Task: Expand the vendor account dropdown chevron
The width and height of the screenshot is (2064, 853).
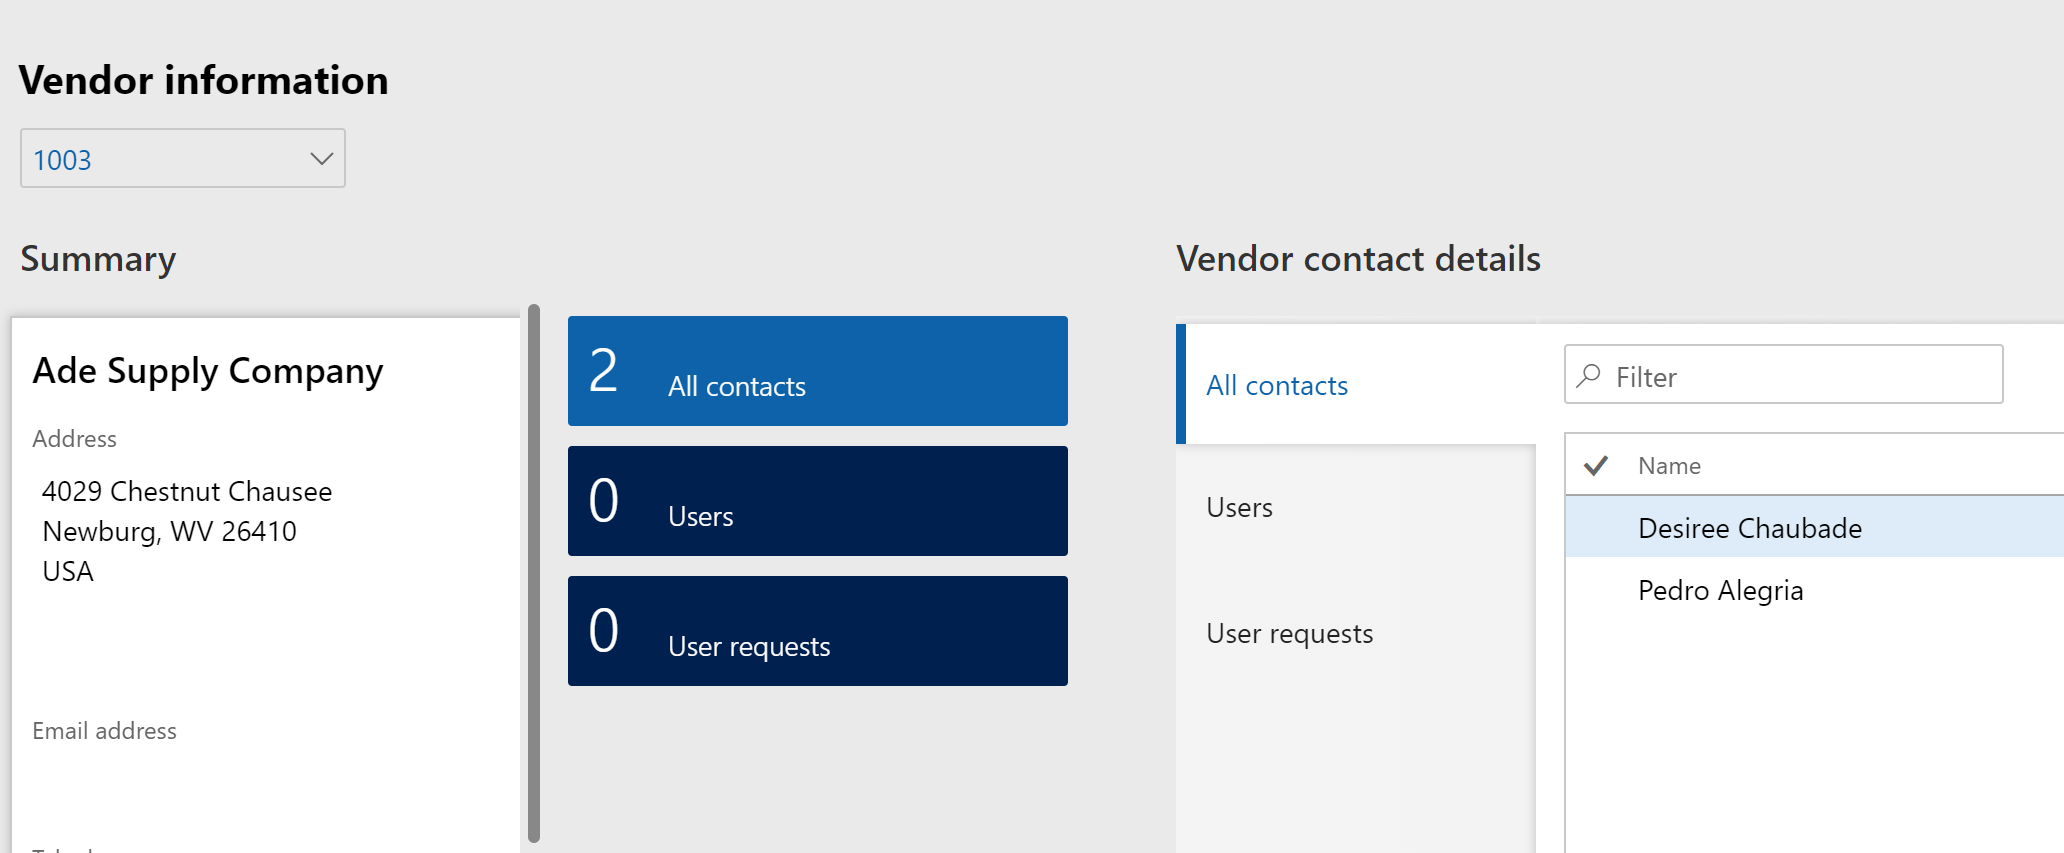Action: (321, 159)
